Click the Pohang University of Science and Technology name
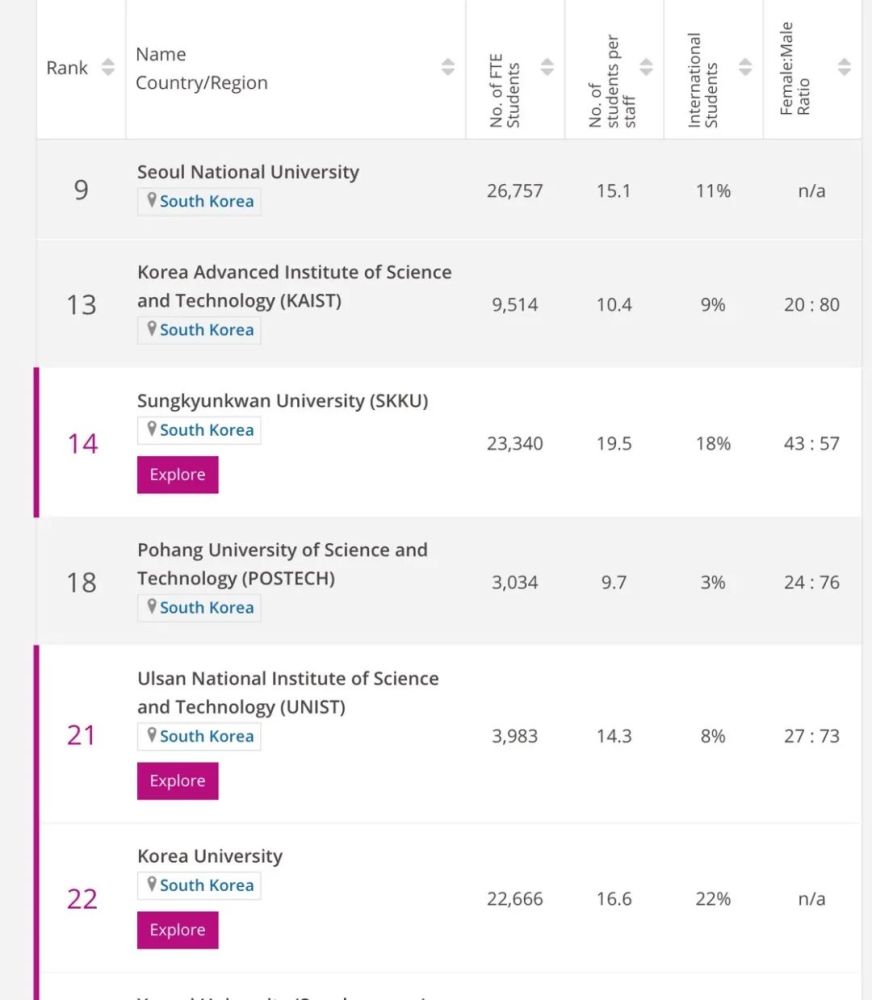Image resolution: width=872 pixels, height=1000 pixels. coord(283,563)
